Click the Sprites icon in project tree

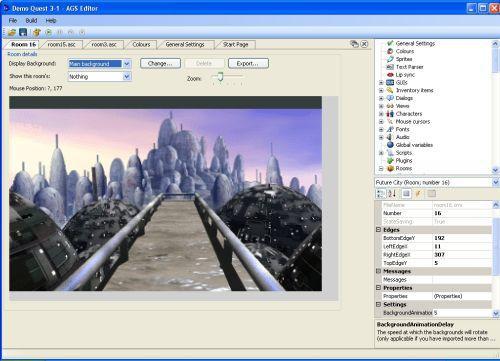(x=390, y=59)
